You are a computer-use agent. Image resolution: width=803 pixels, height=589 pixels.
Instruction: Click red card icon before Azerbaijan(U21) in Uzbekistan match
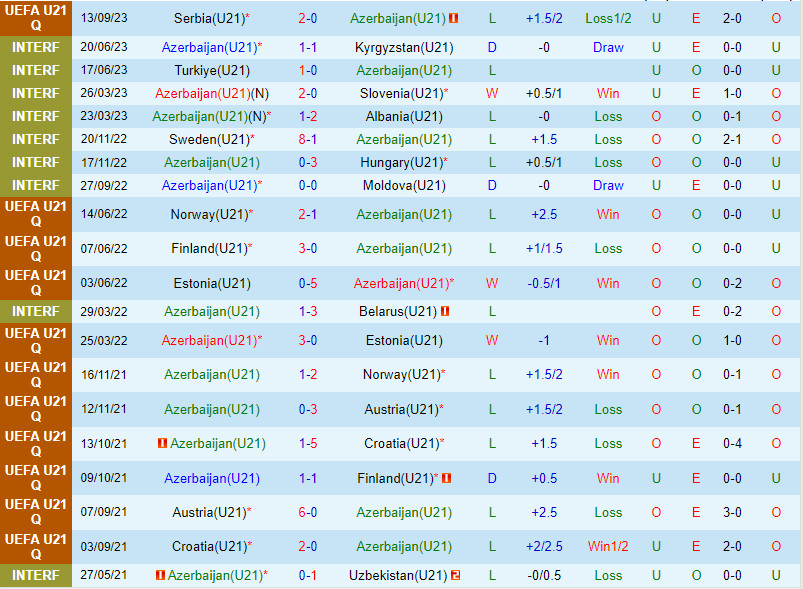160,575
